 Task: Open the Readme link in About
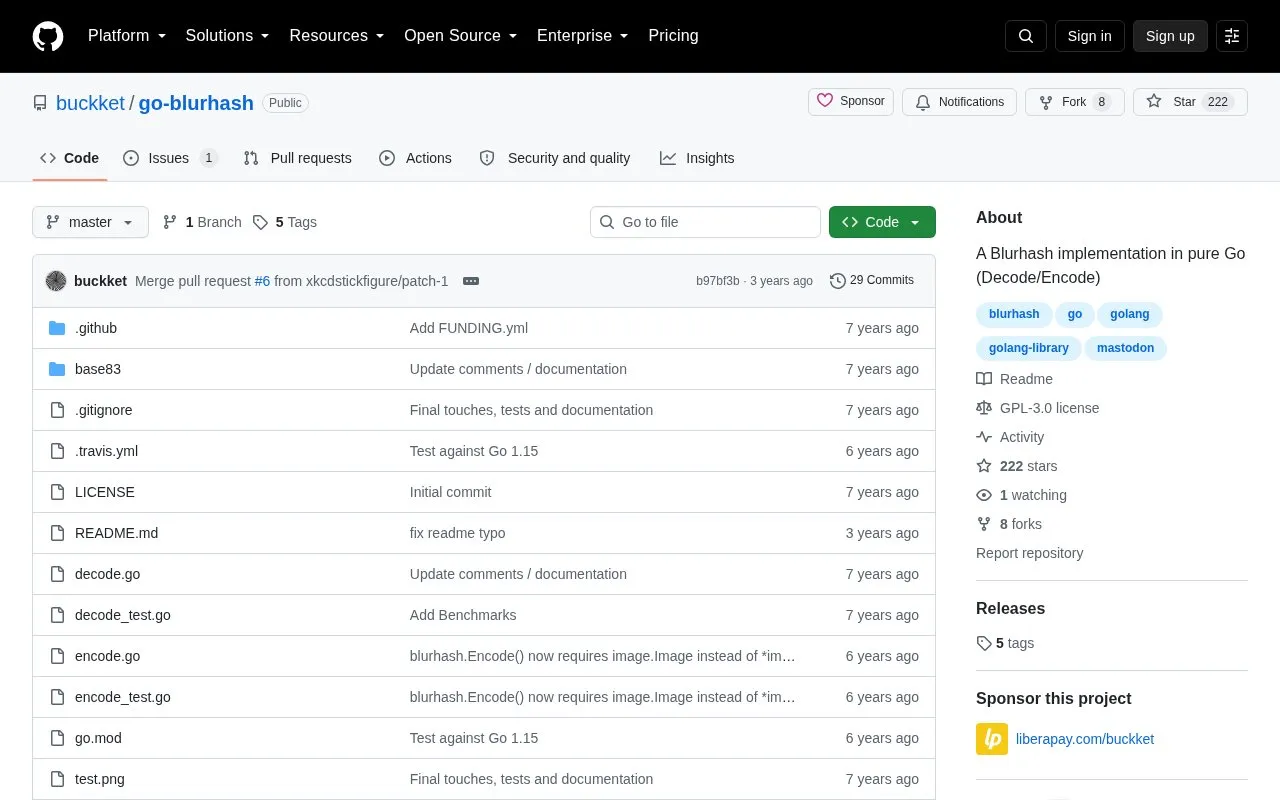click(1014, 379)
